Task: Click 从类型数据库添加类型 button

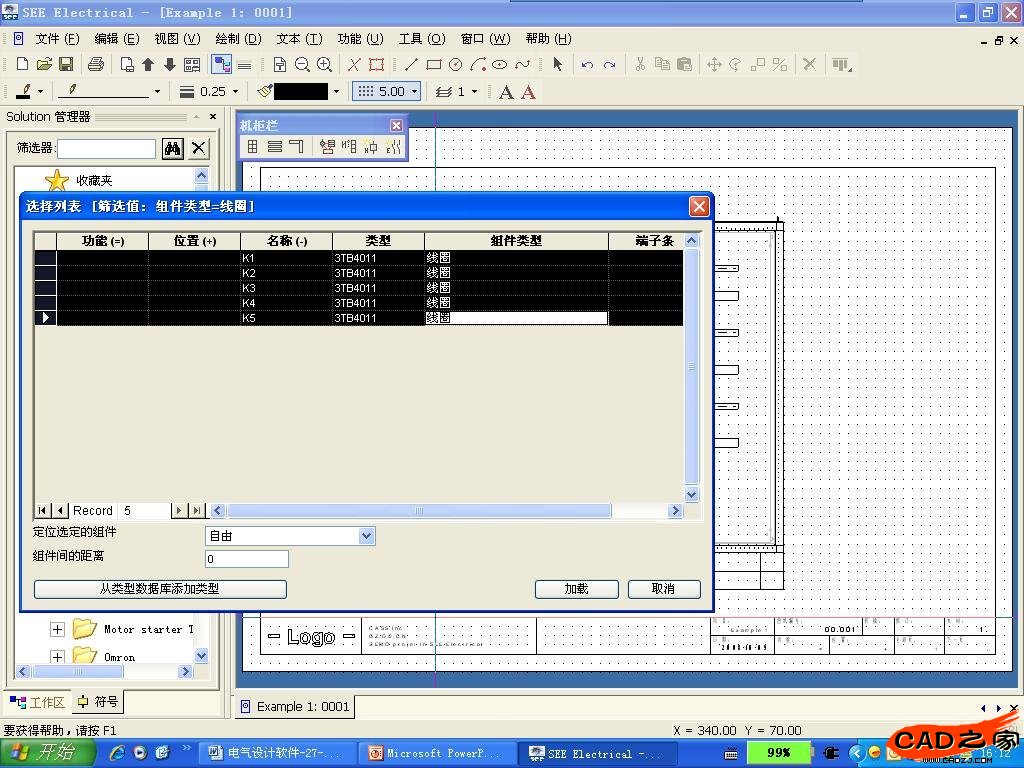Action: pos(160,589)
